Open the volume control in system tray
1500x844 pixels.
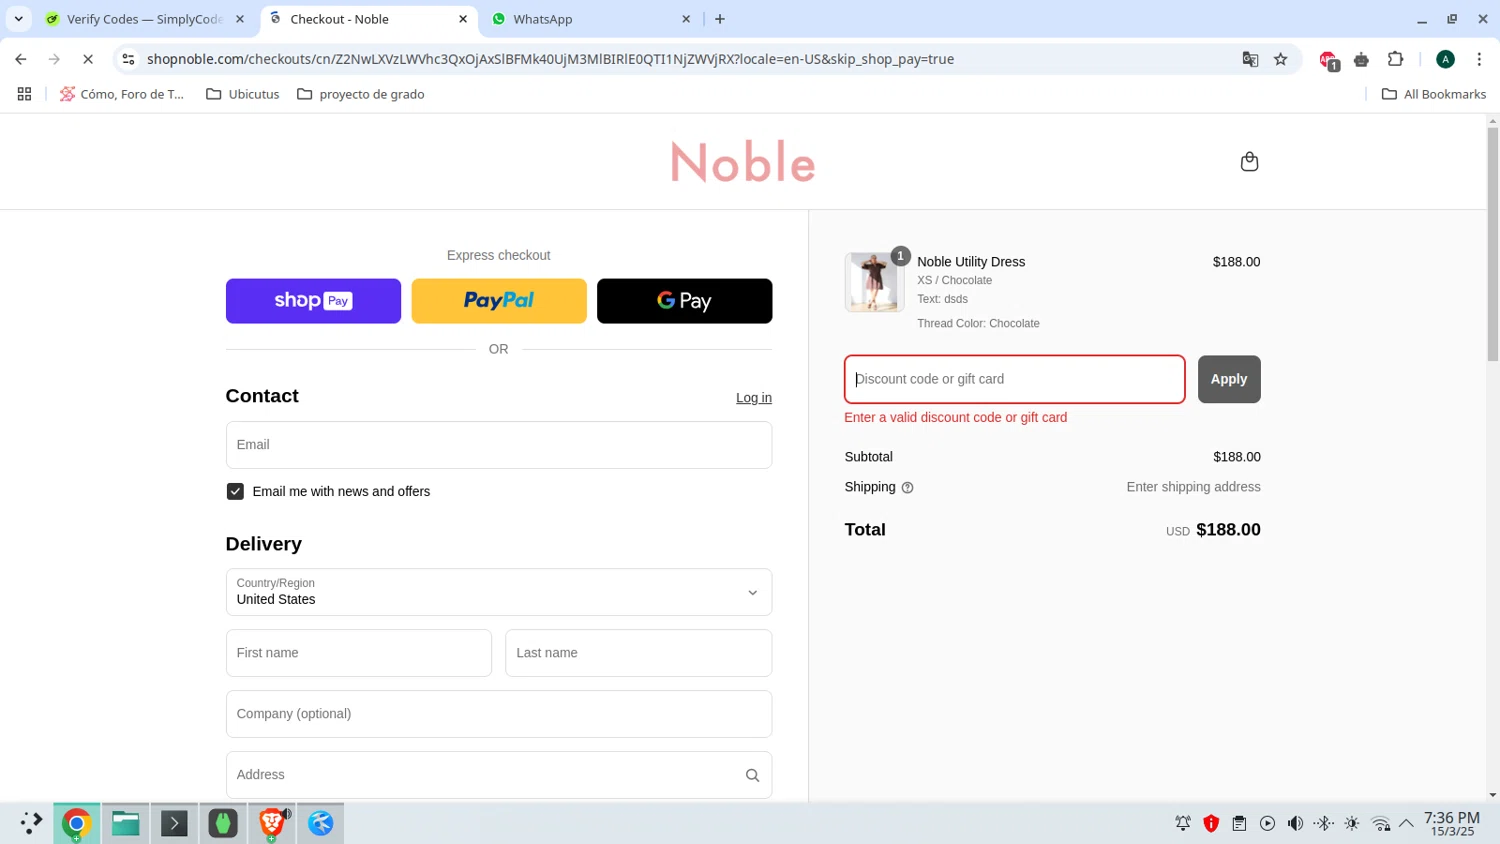1295,824
